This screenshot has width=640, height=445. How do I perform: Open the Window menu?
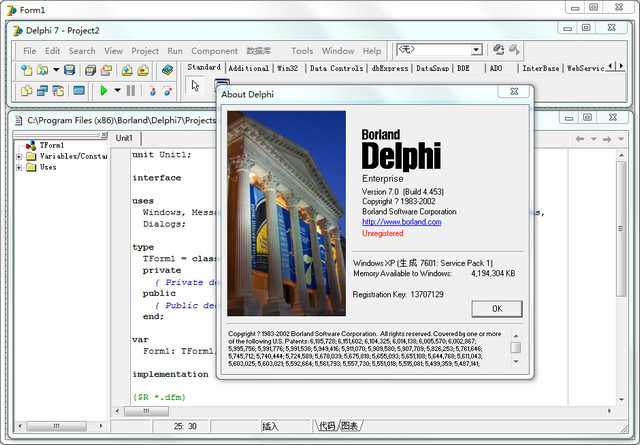tap(338, 51)
